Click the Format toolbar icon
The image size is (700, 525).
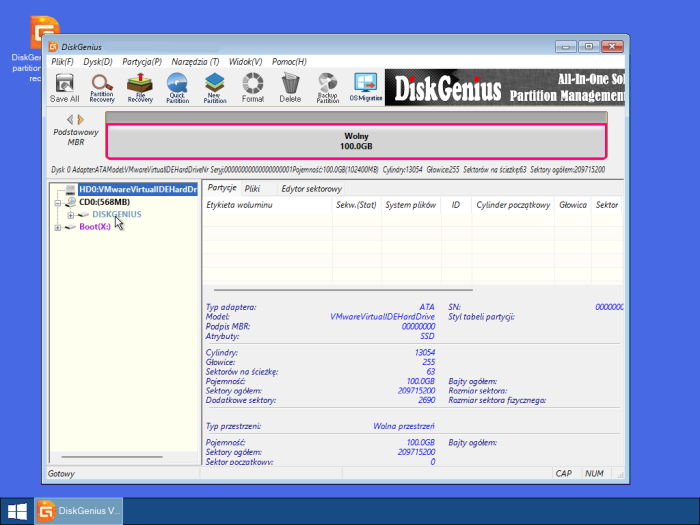pyautogui.click(x=253, y=88)
